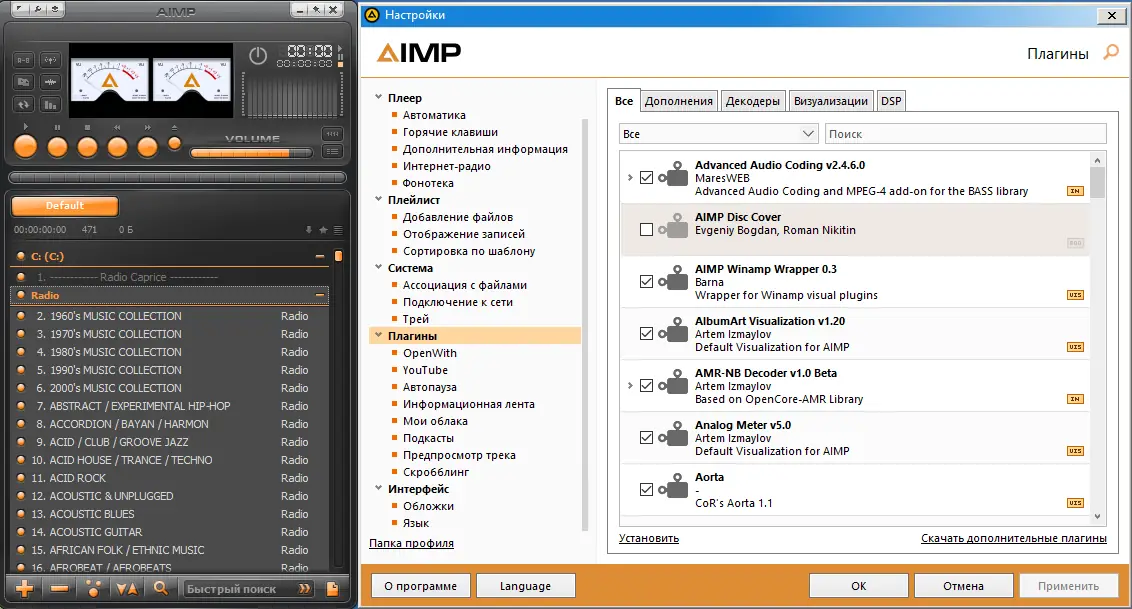Collapse the Интерфейс tree section
Screen dimensions: 1132x609
coord(378,488)
